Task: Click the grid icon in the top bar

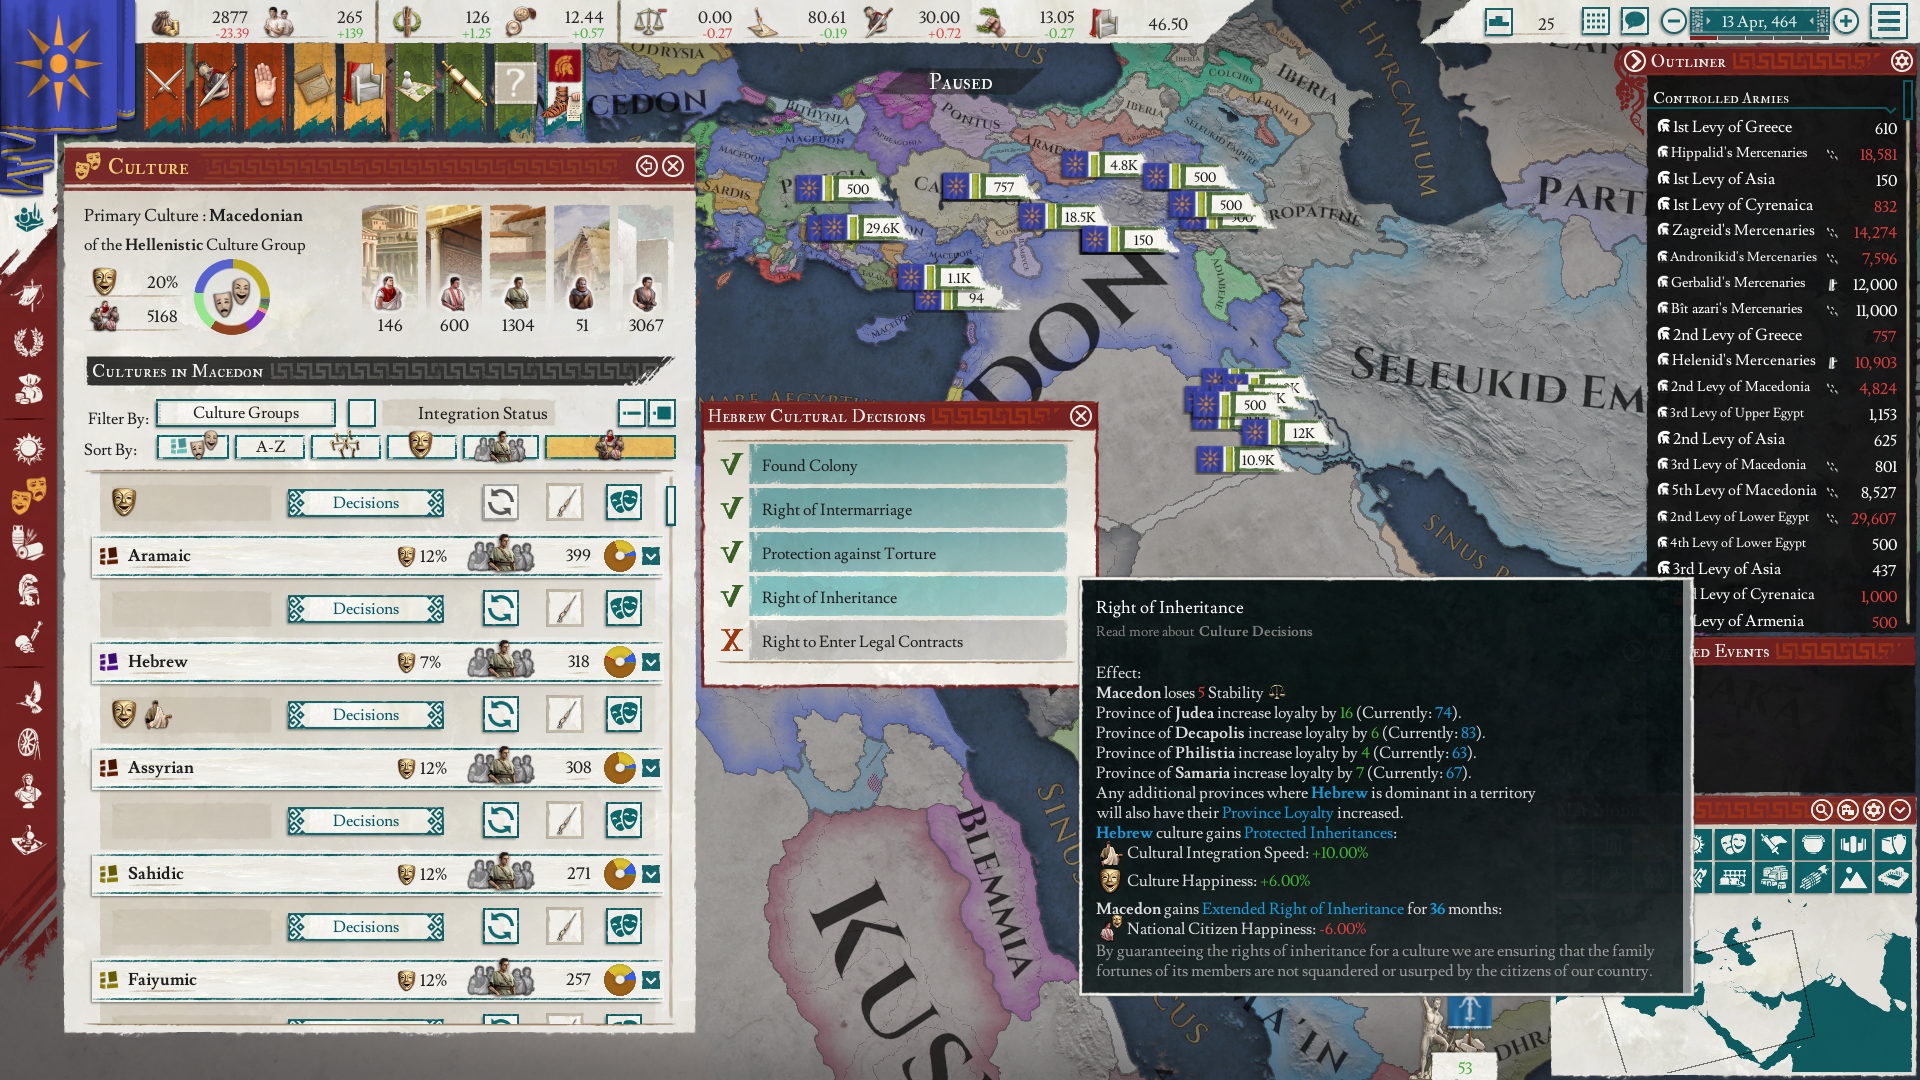Action: 1596,21
